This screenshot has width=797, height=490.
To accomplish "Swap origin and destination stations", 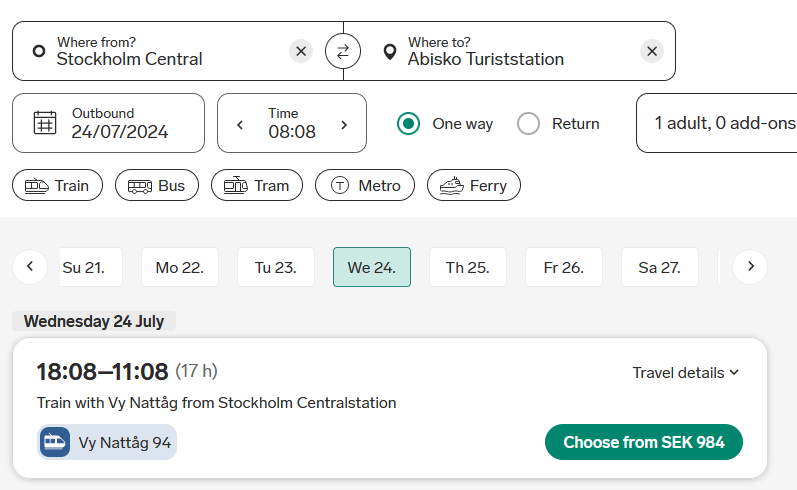I will click(343, 51).
